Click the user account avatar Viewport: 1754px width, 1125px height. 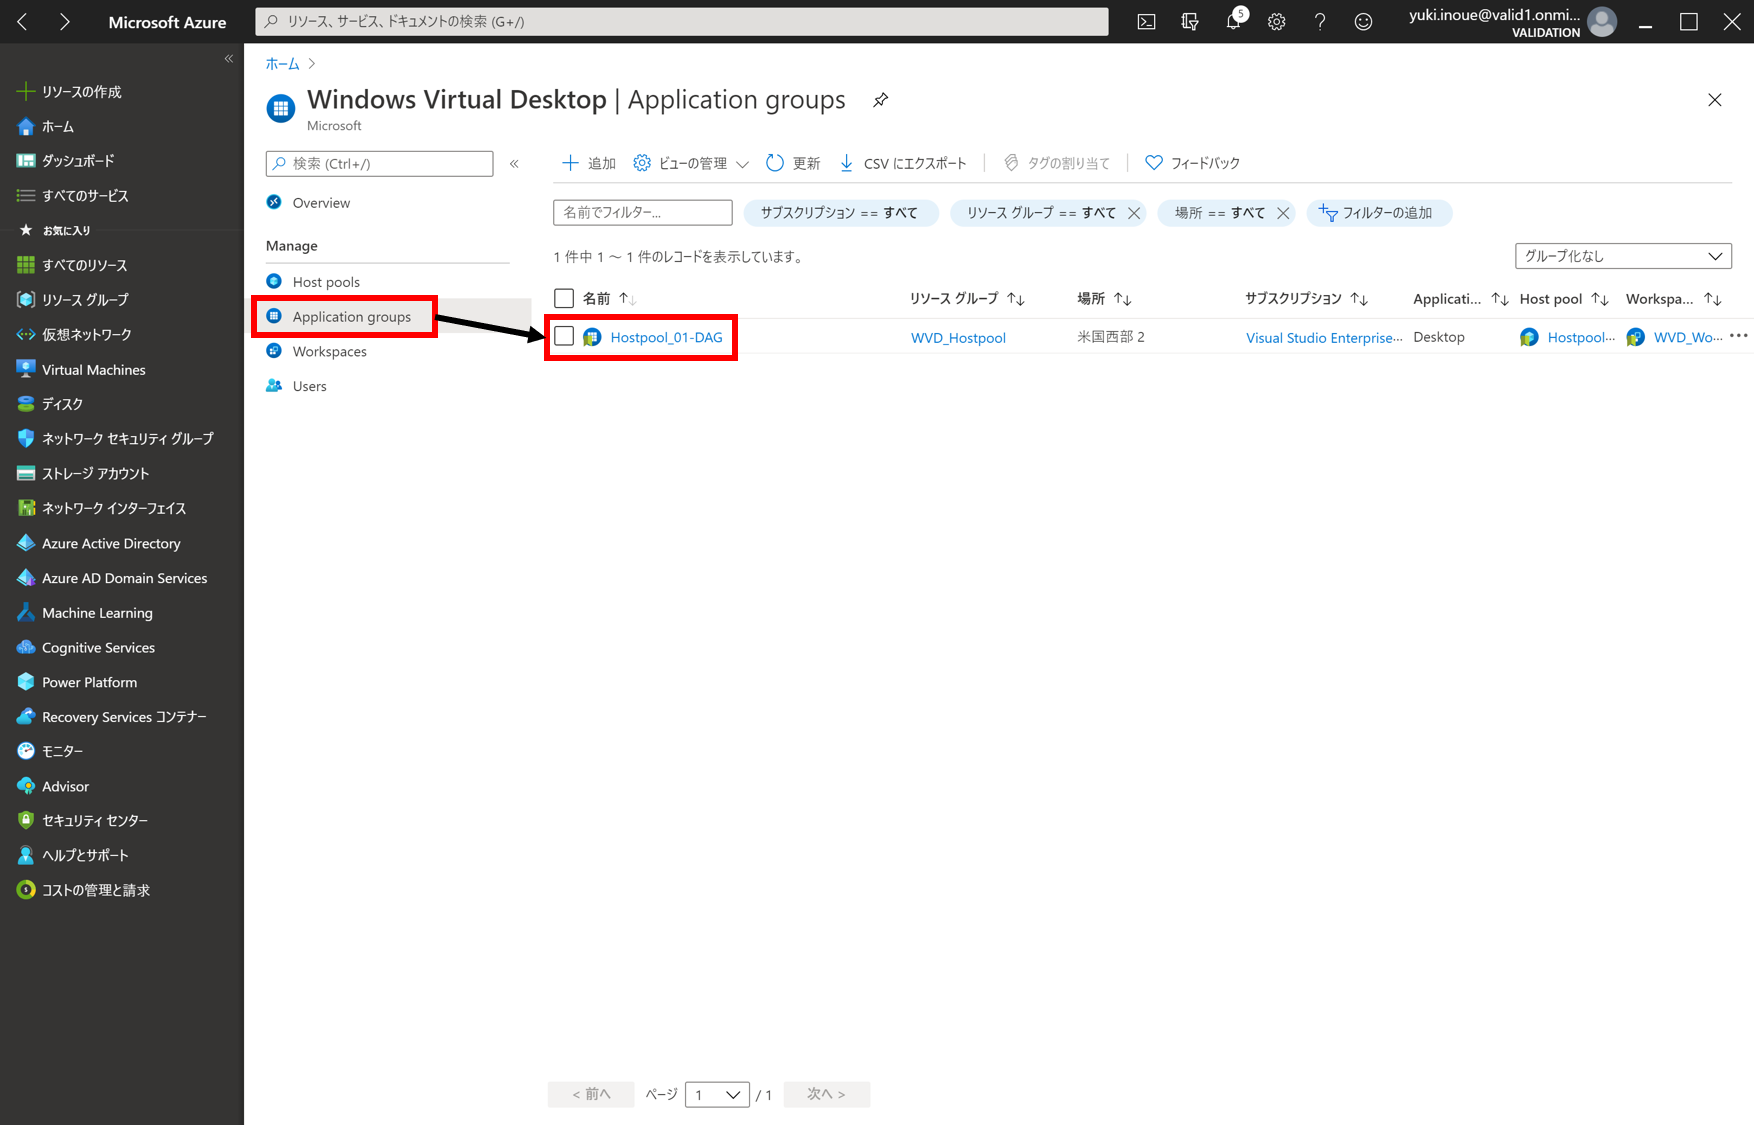(1602, 22)
